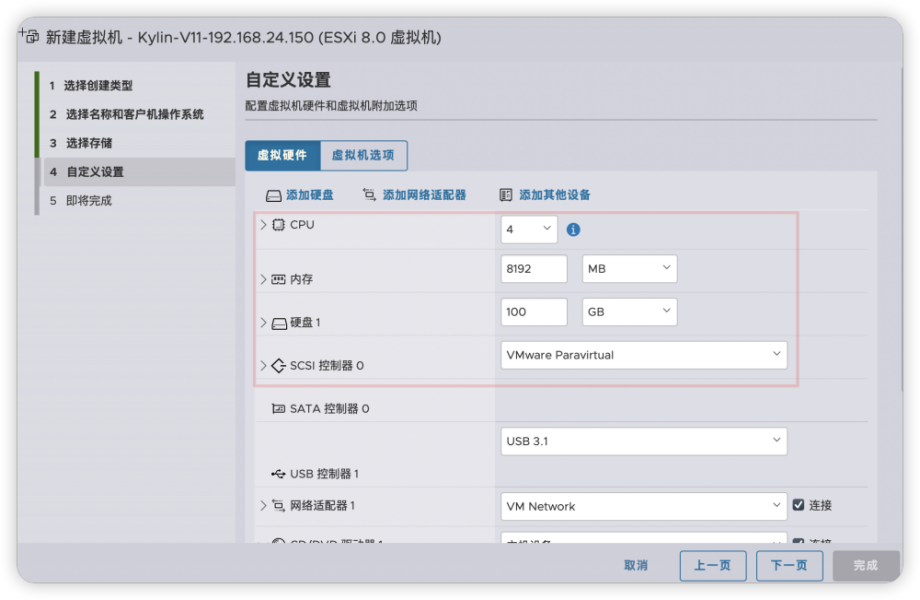Image resolution: width=920 pixels, height=600 pixels.
Task: Click the 添加其他设备 device icon
Action: (x=506, y=195)
